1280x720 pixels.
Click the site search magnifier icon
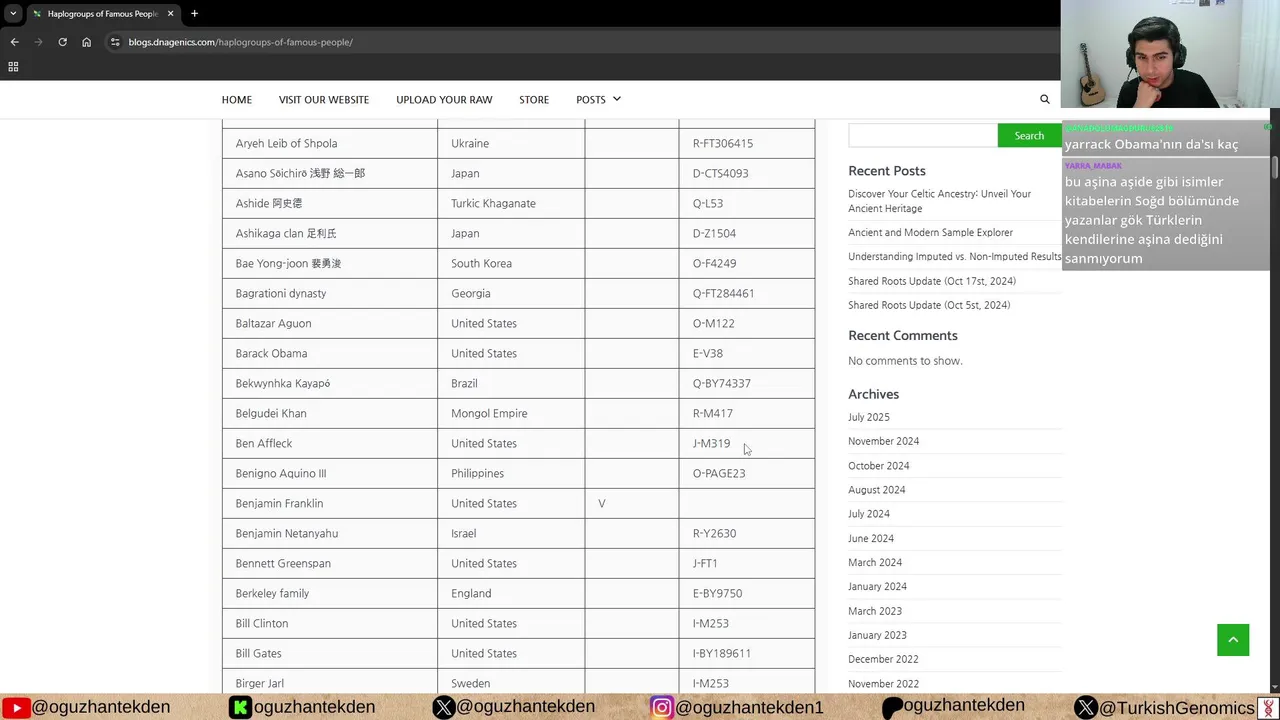pos(1045,99)
